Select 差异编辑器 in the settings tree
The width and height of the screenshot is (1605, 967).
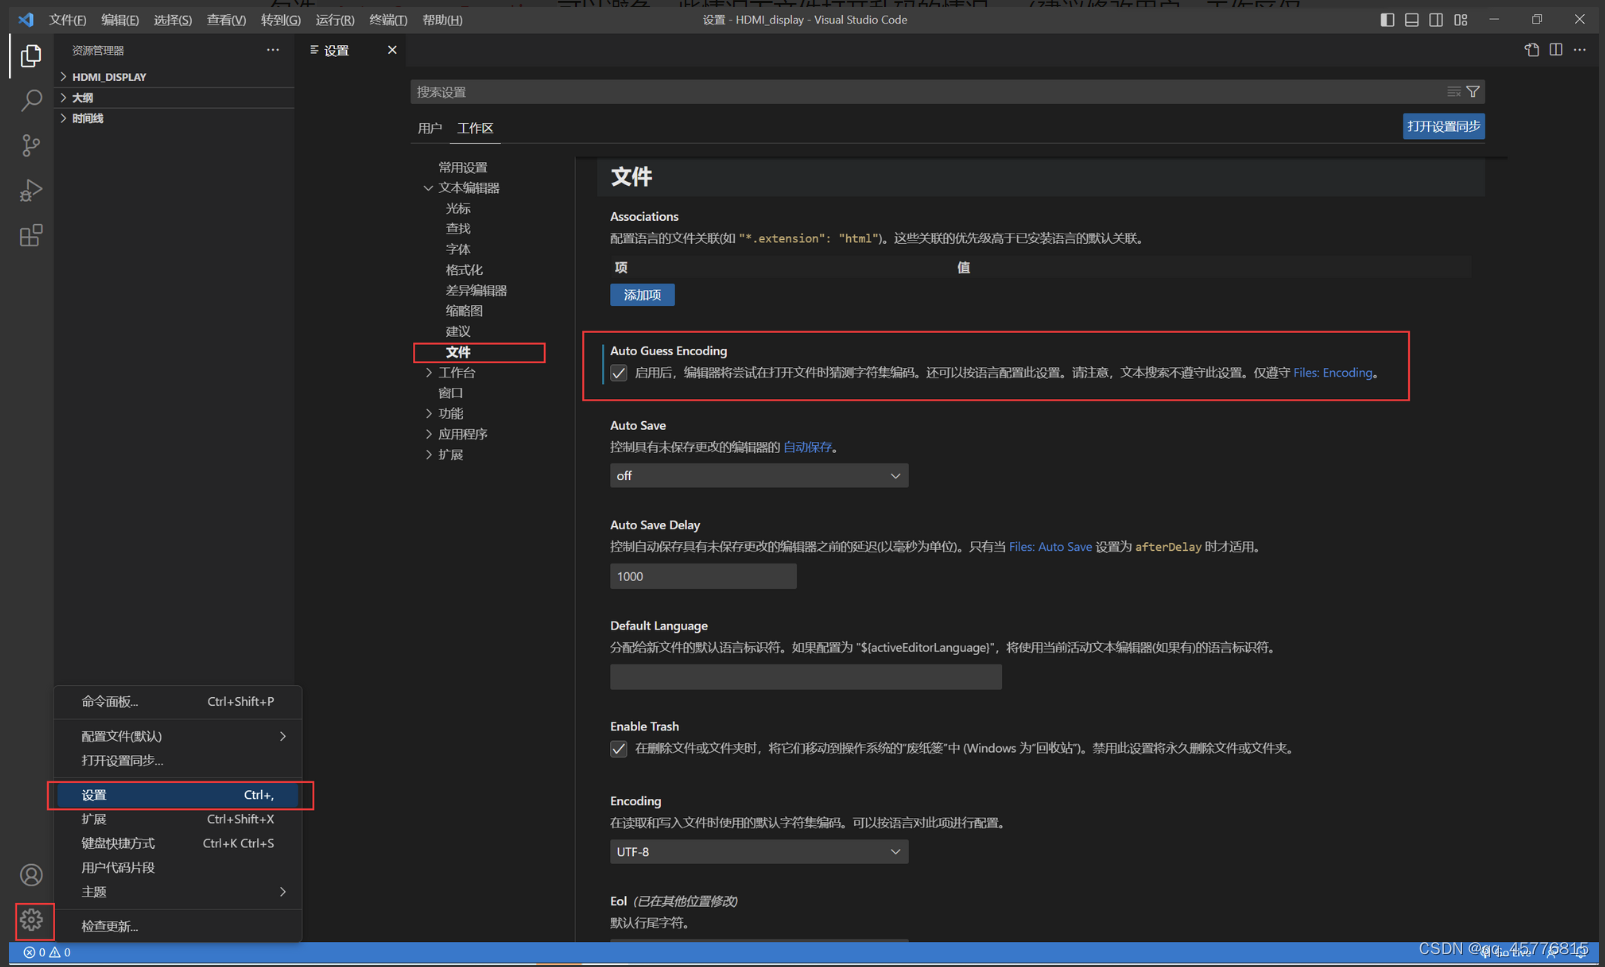(476, 291)
